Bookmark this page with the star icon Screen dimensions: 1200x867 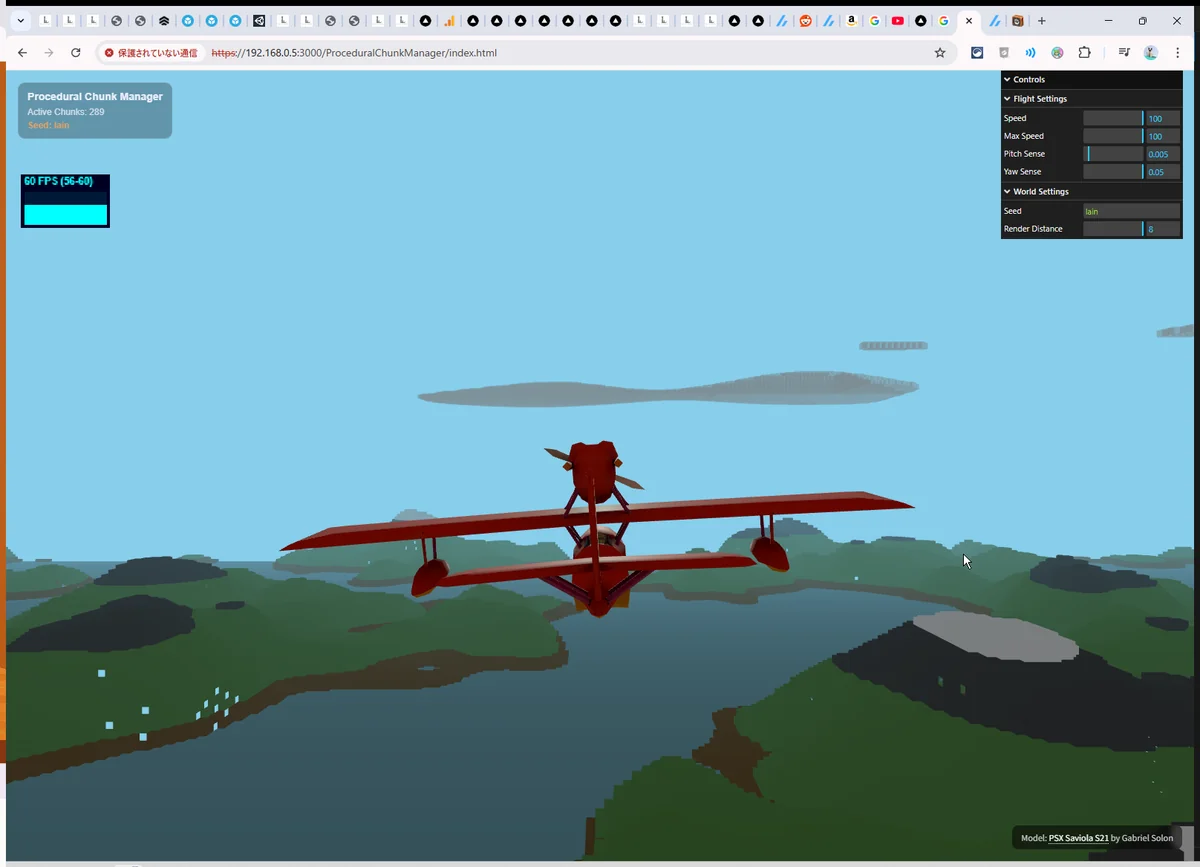tap(940, 53)
